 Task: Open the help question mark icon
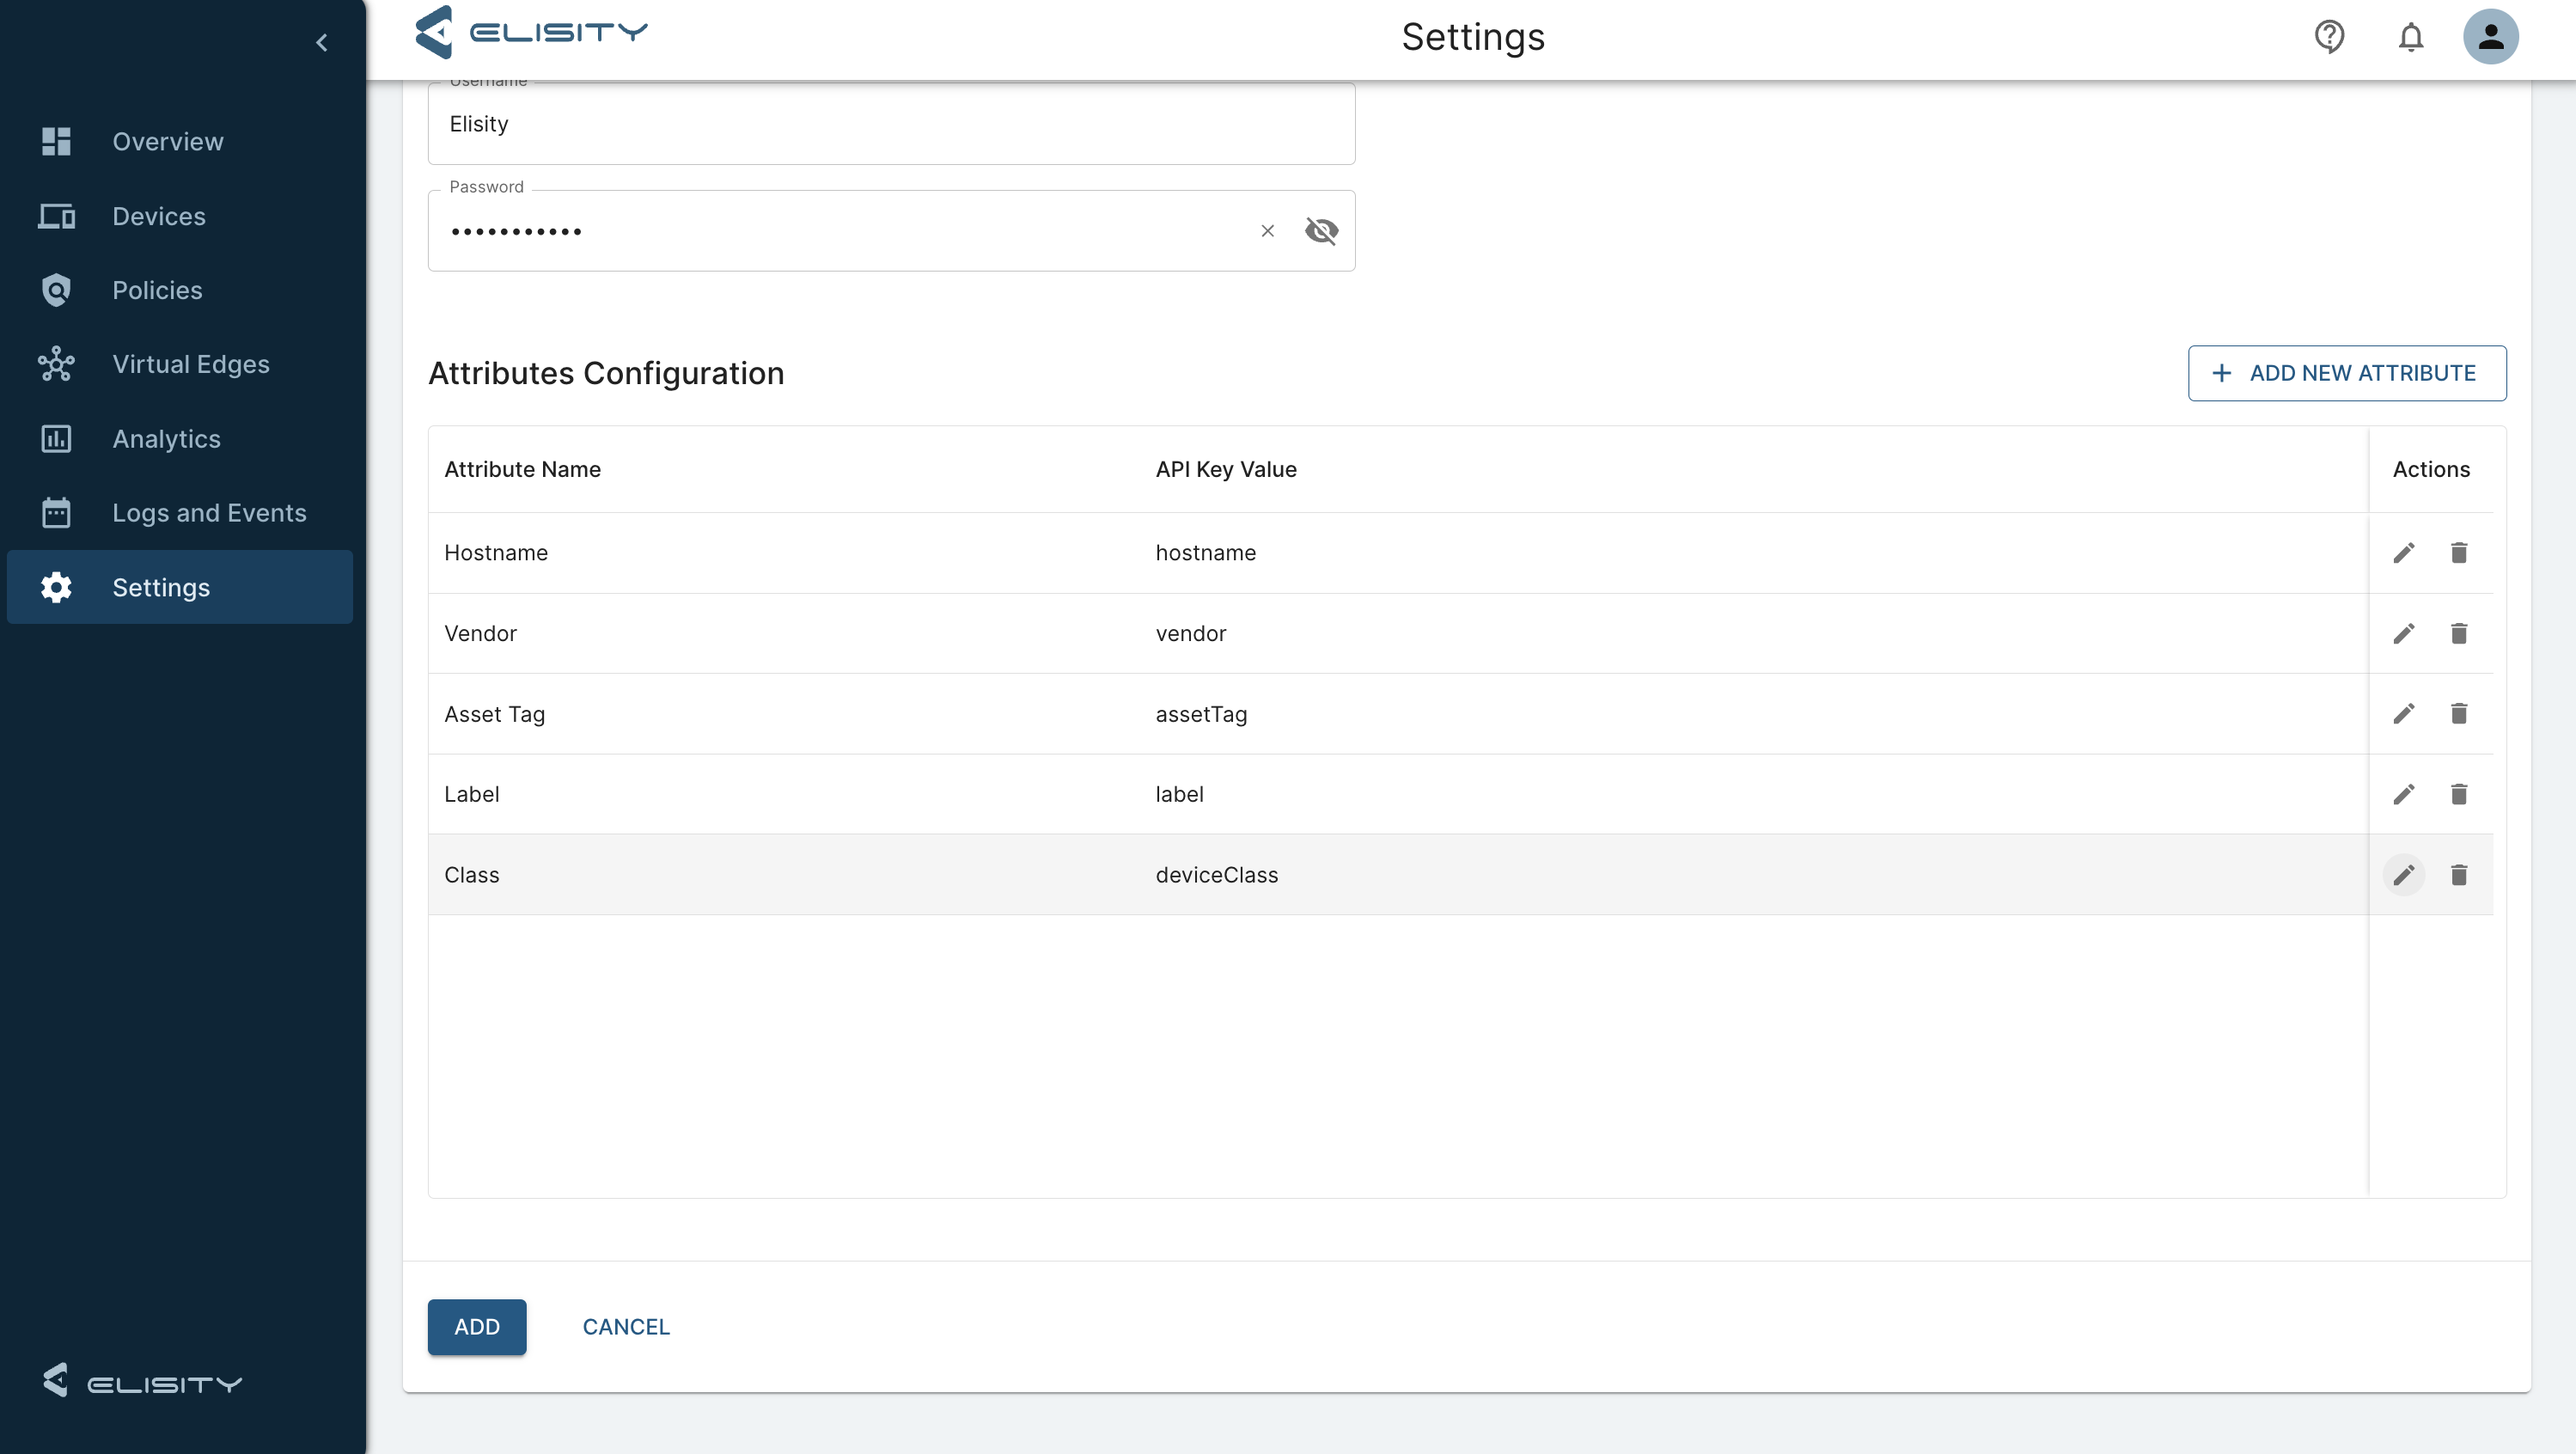point(2329,37)
